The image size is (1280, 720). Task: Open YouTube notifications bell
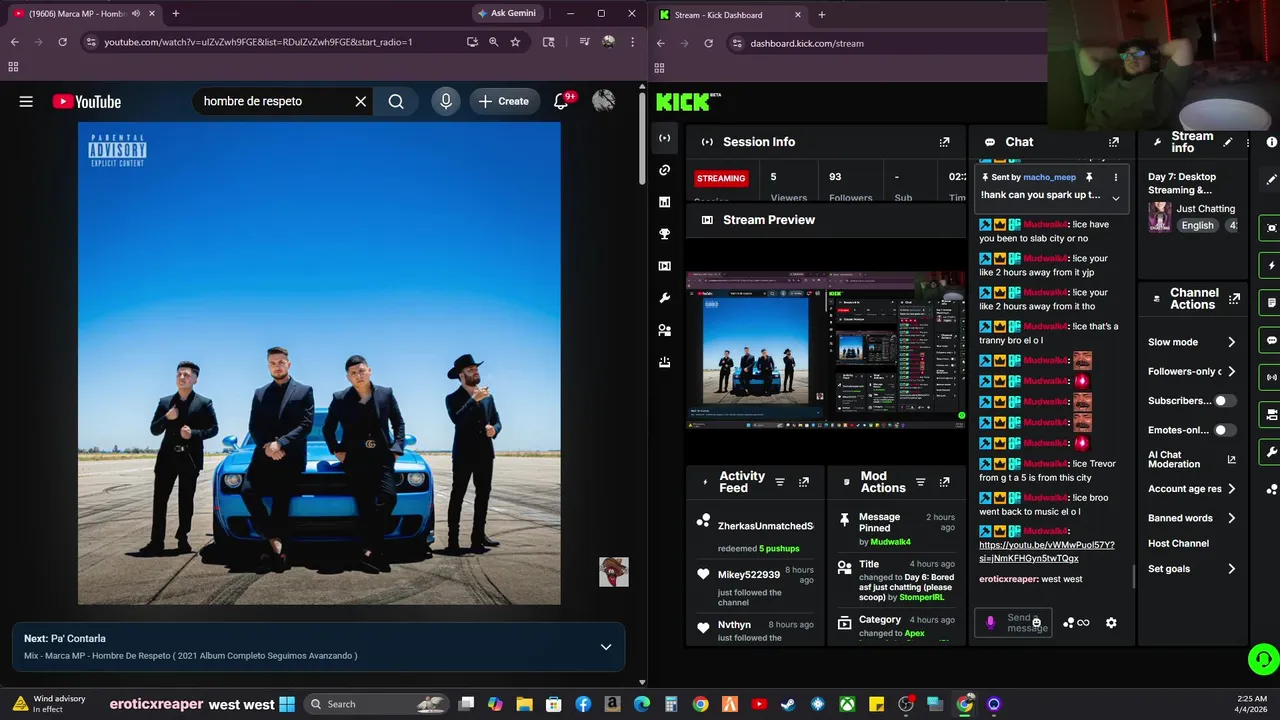click(562, 101)
